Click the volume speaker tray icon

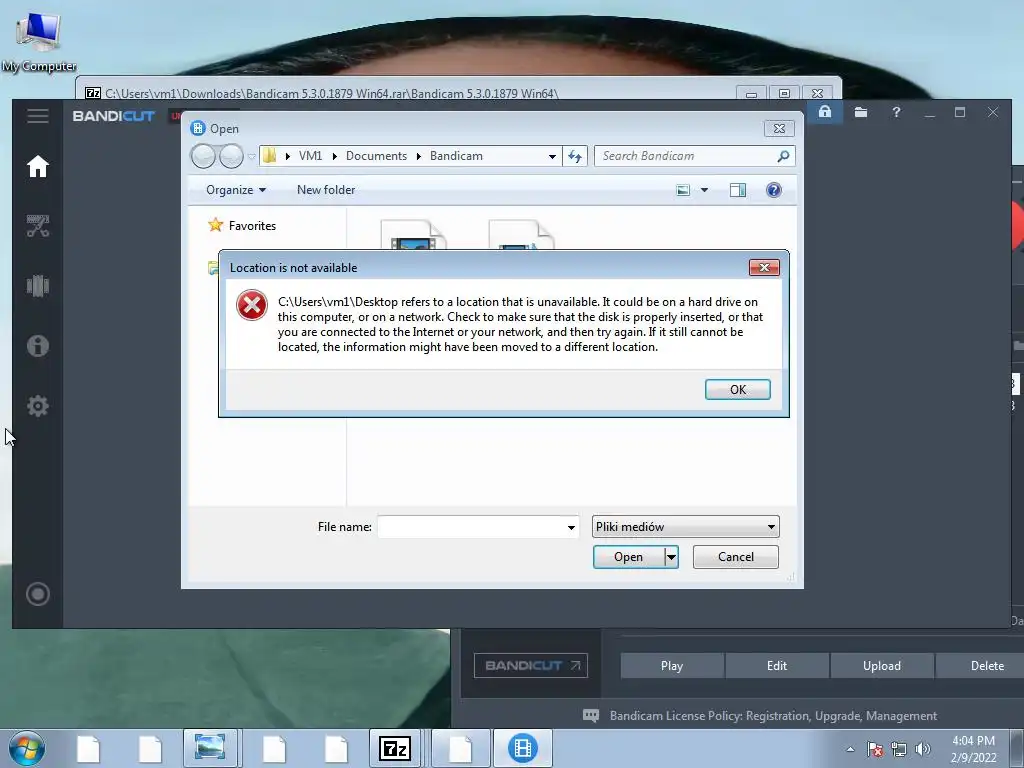click(x=923, y=749)
